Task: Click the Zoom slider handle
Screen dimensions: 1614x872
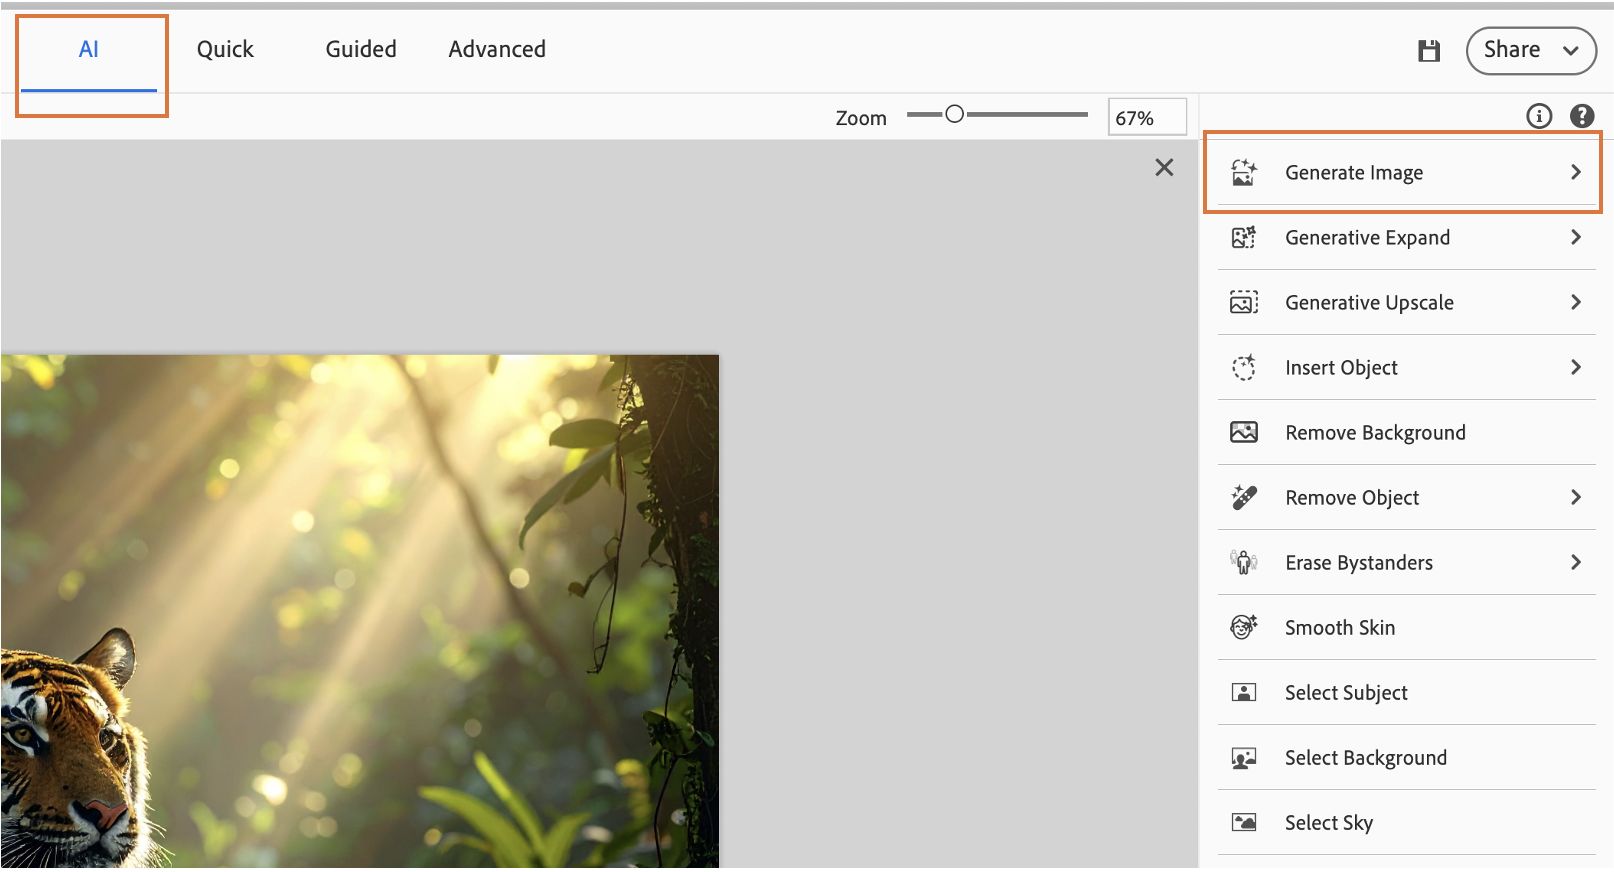Action: (954, 115)
